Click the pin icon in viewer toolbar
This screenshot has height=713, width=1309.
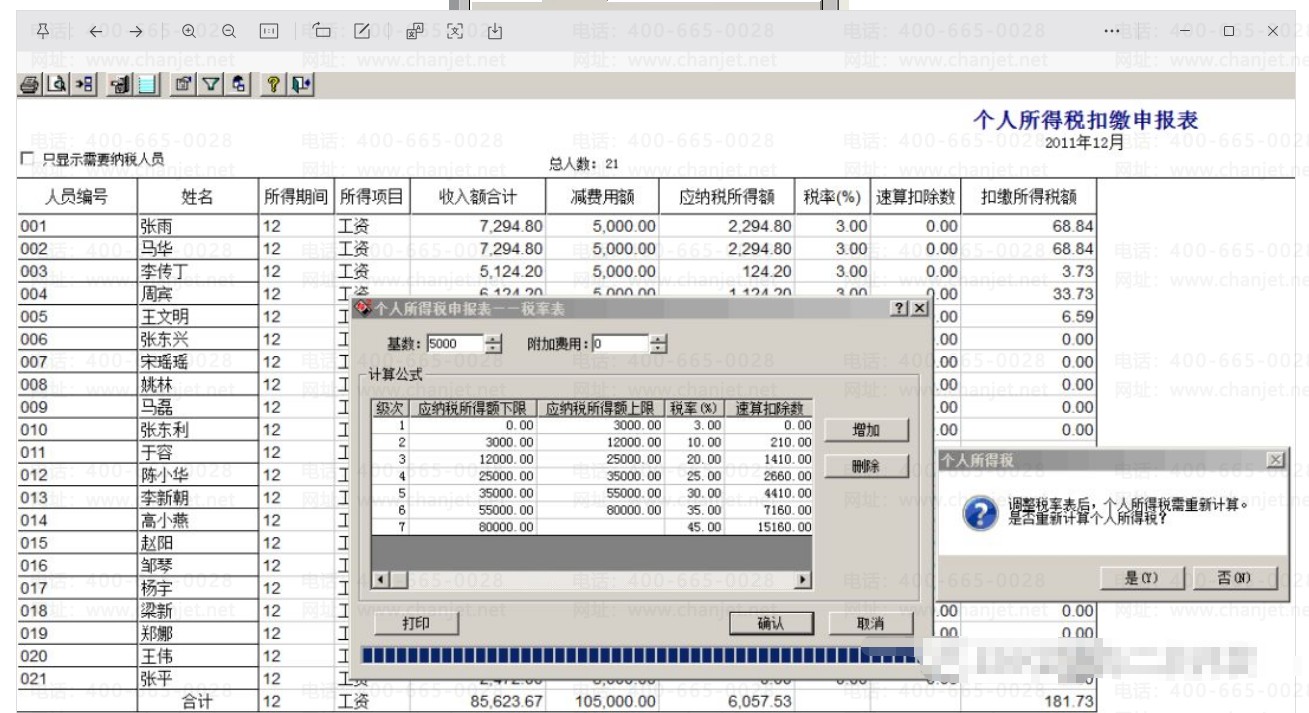pyautogui.click(x=43, y=31)
